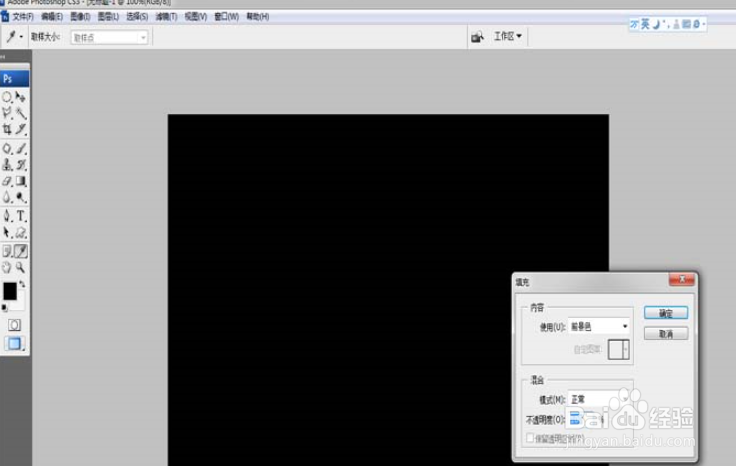This screenshot has height=466, width=736.
Task: Reset default foreground and background colors
Action: (5, 308)
